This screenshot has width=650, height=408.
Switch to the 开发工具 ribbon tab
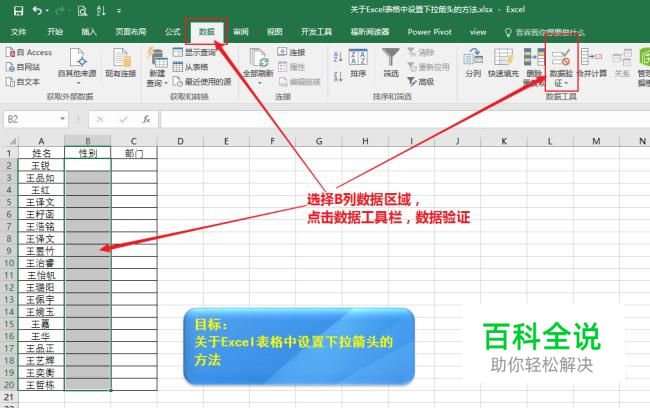(316, 32)
